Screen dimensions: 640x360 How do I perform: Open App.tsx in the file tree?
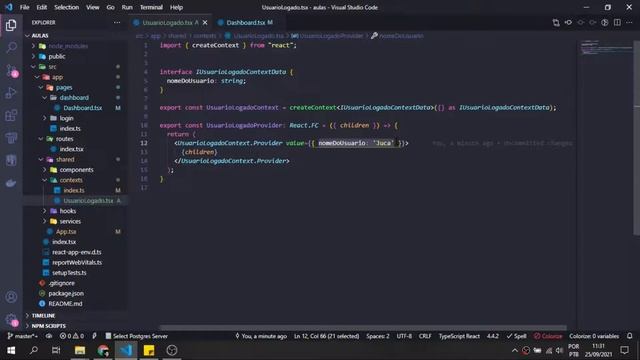pyautogui.click(x=66, y=231)
